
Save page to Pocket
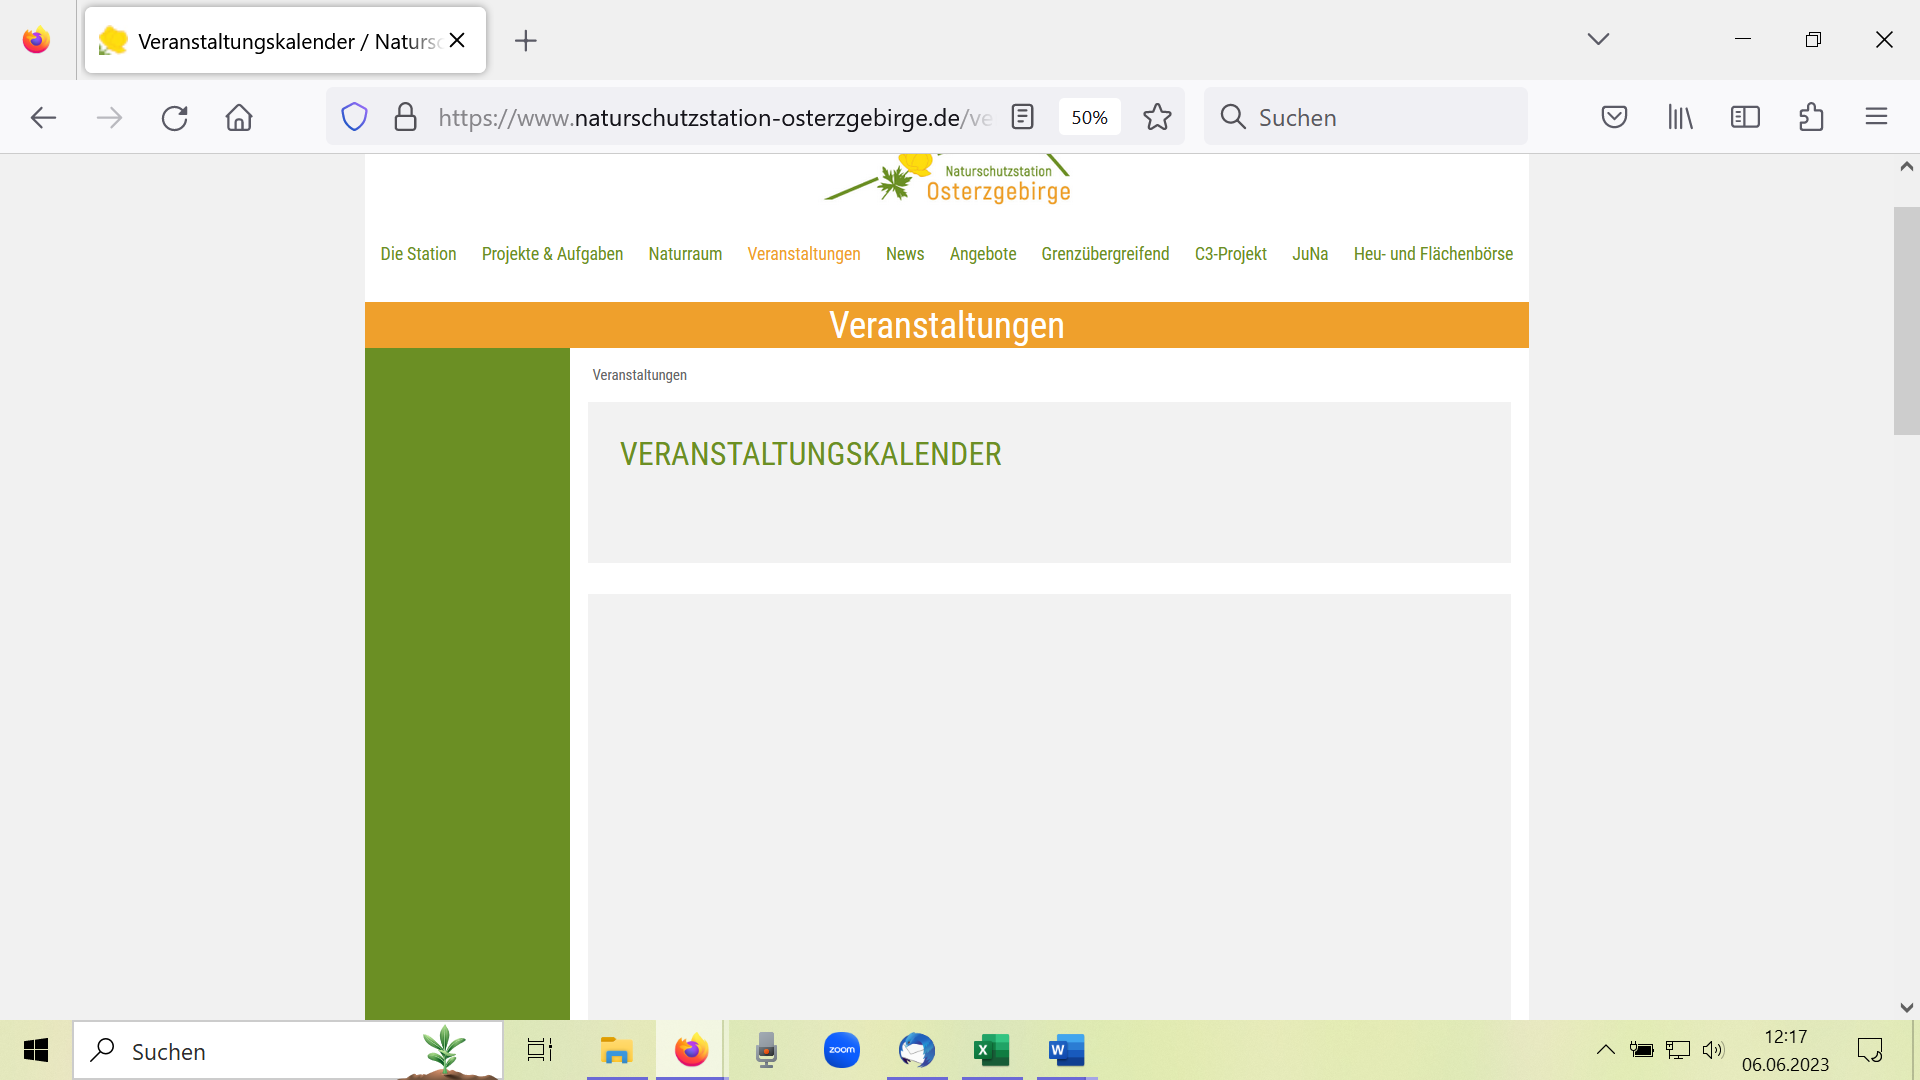point(1614,117)
